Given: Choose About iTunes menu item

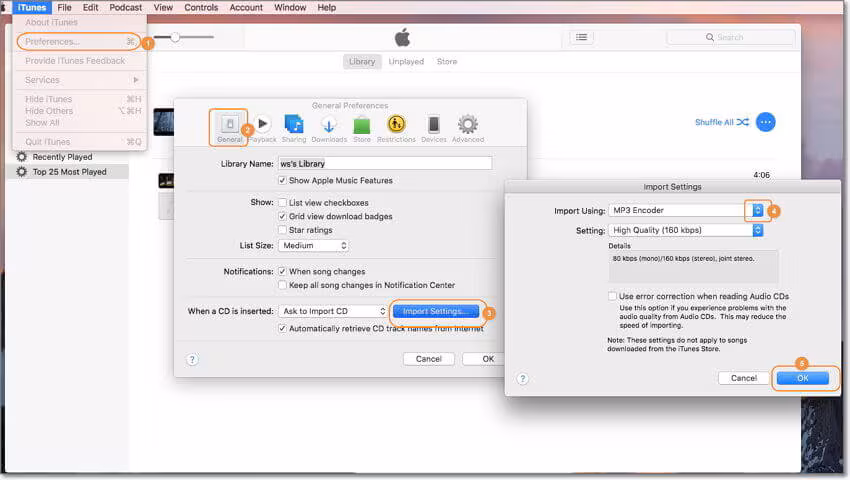Looking at the screenshot, I should coord(80,22).
